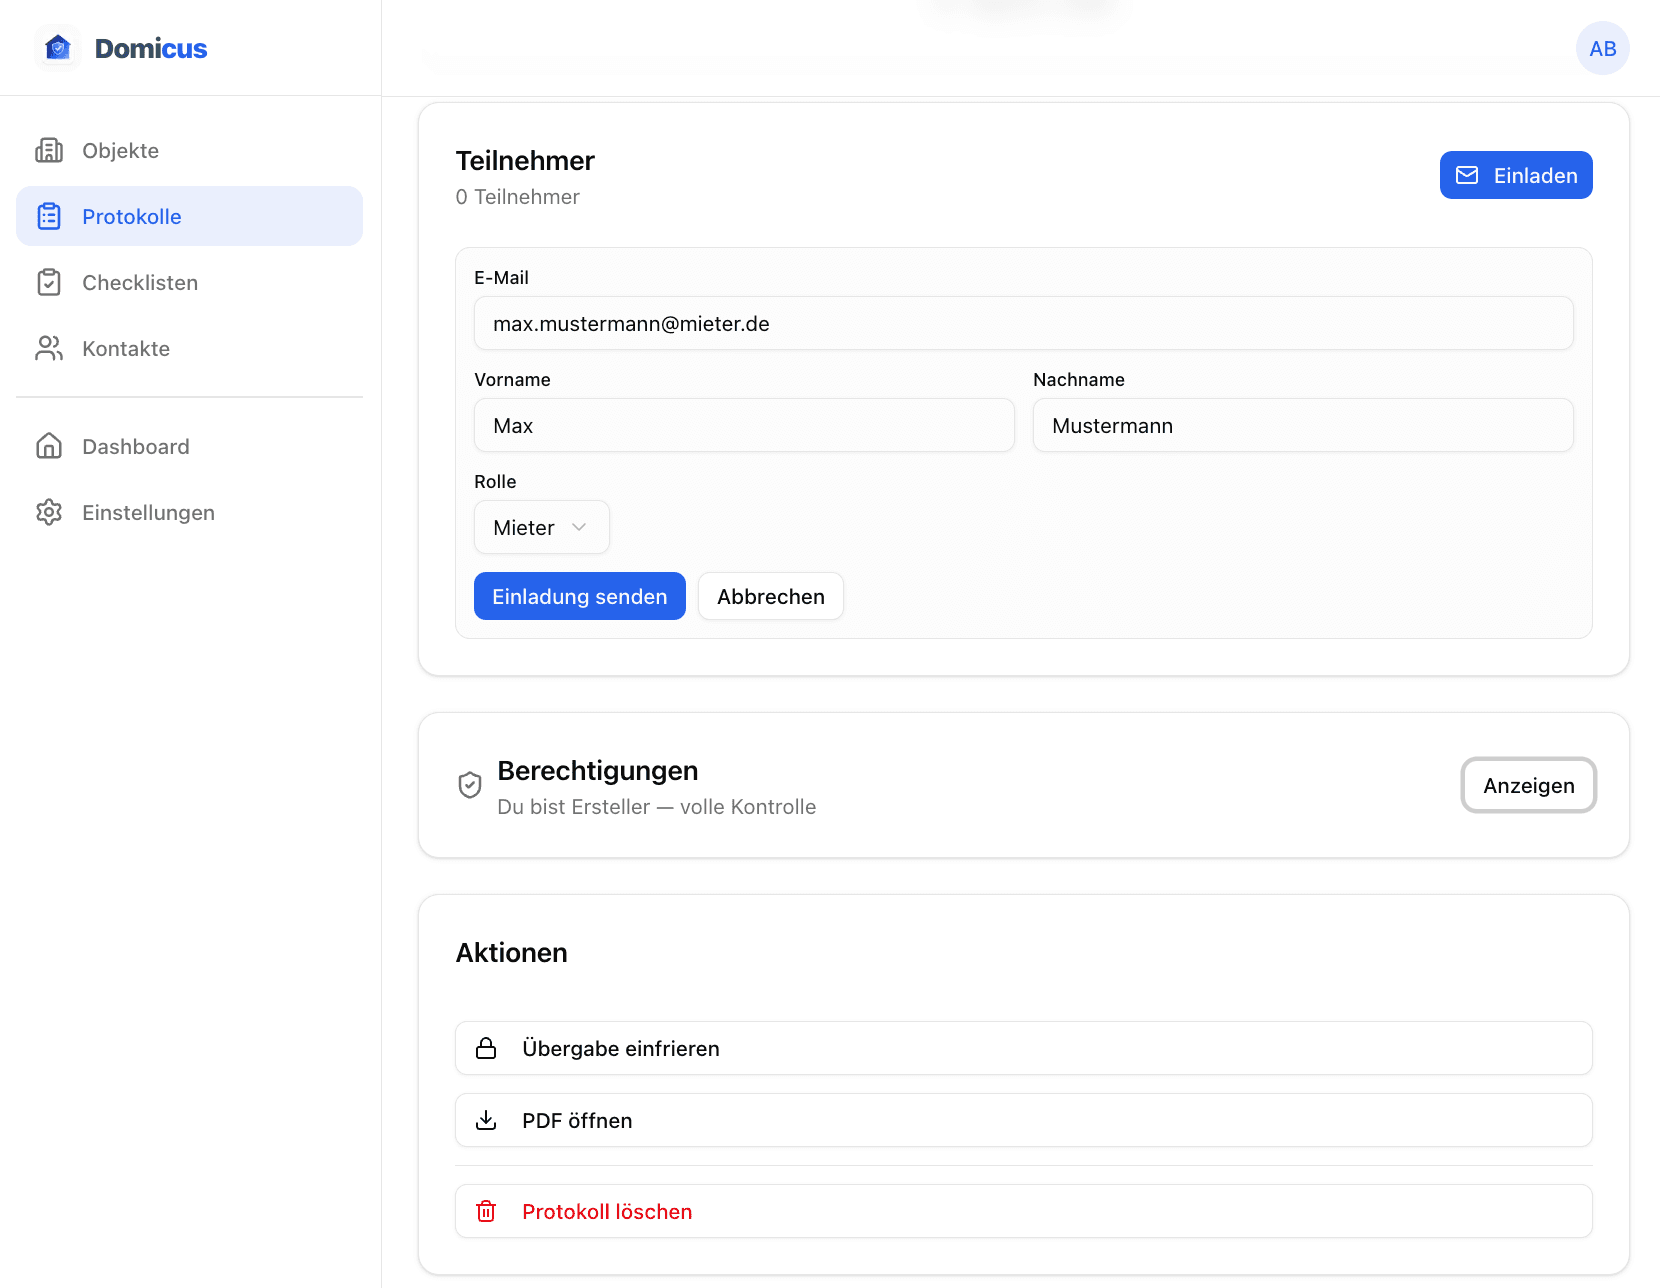Open the AB user avatar menu

tap(1602, 48)
